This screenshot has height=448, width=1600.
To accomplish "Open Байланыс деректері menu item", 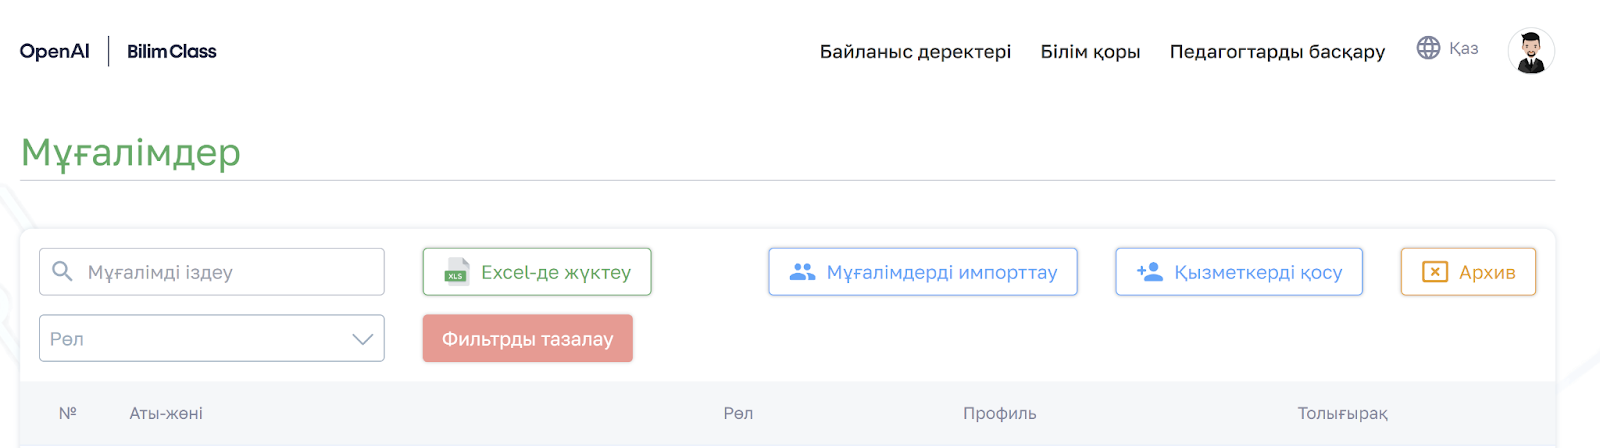I will (915, 51).
